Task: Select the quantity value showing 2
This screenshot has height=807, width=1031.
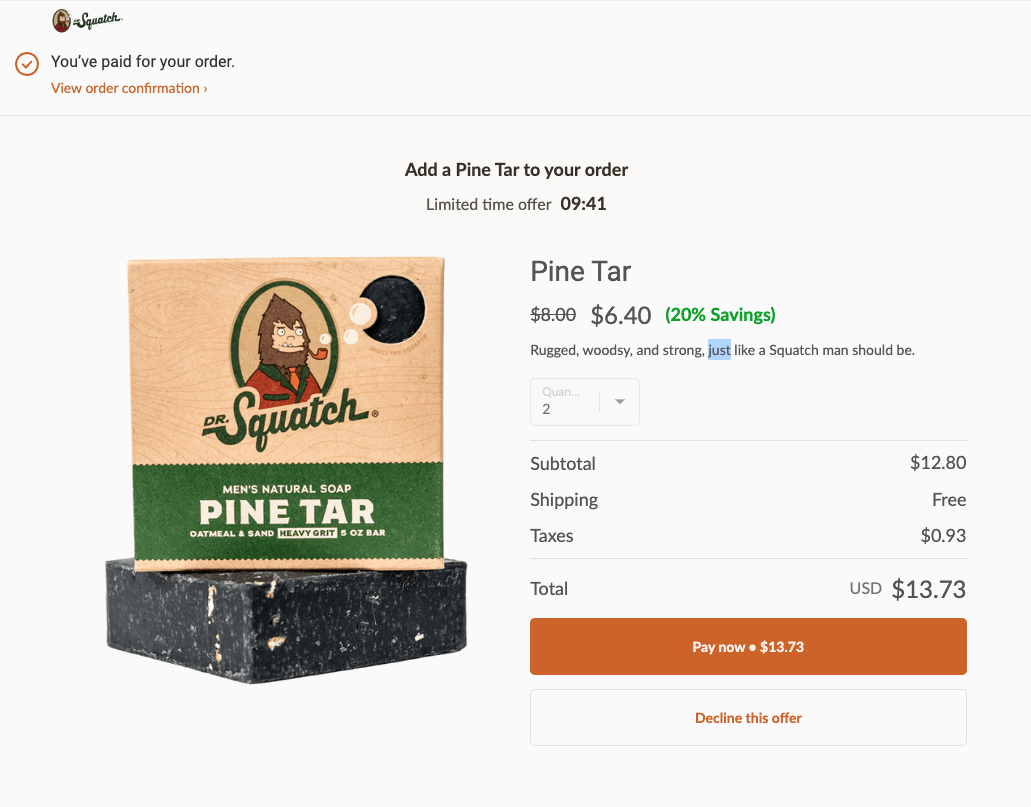Action: 547,409
